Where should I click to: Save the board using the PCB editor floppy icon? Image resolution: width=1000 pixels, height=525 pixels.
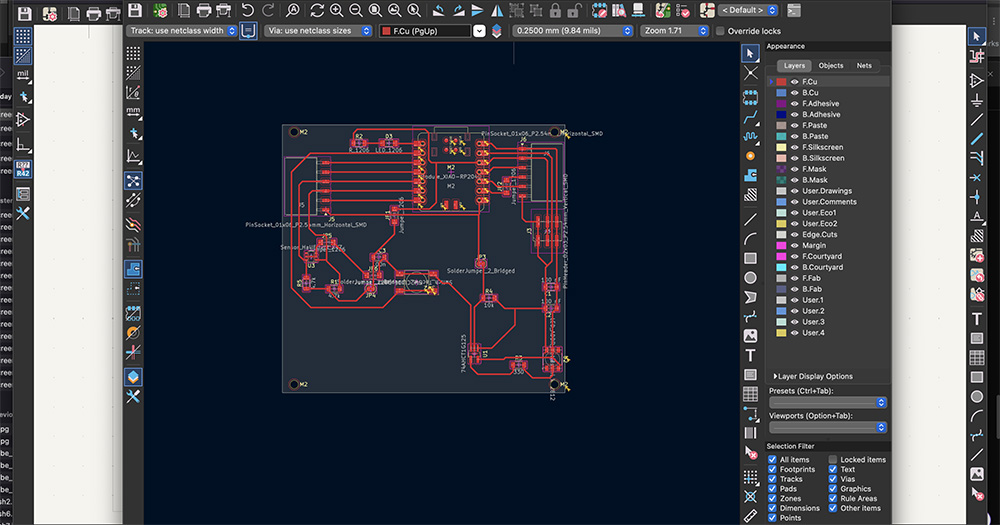coord(135,10)
